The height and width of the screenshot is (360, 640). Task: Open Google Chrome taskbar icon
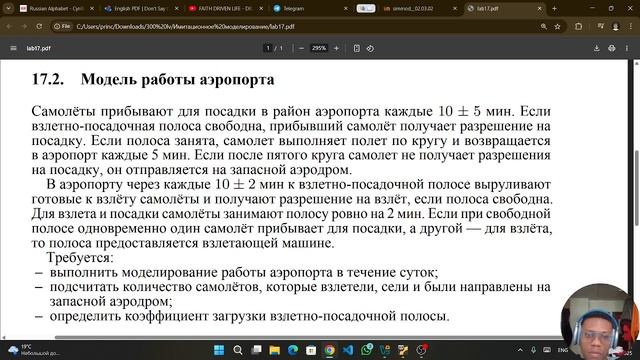tap(329, 350)
